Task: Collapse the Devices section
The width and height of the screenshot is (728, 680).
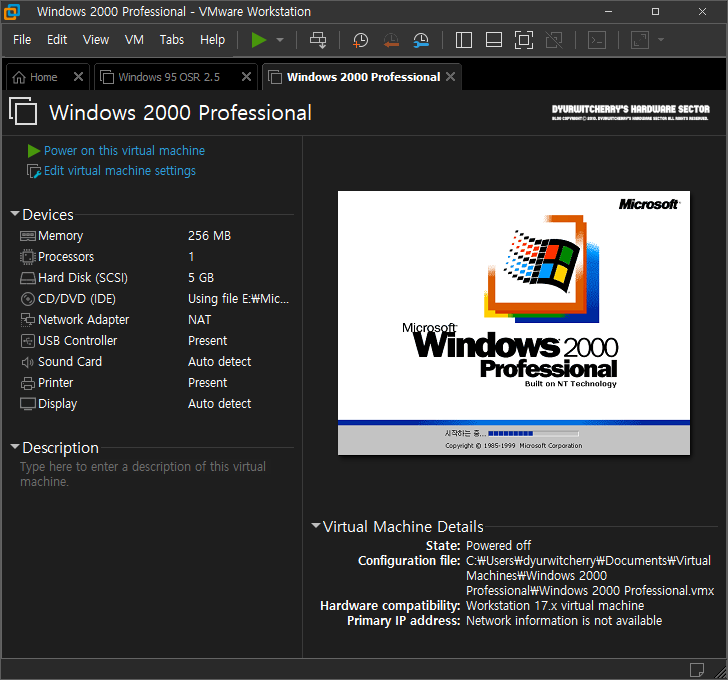Action: pyautogui.click(x=15, y=214)
